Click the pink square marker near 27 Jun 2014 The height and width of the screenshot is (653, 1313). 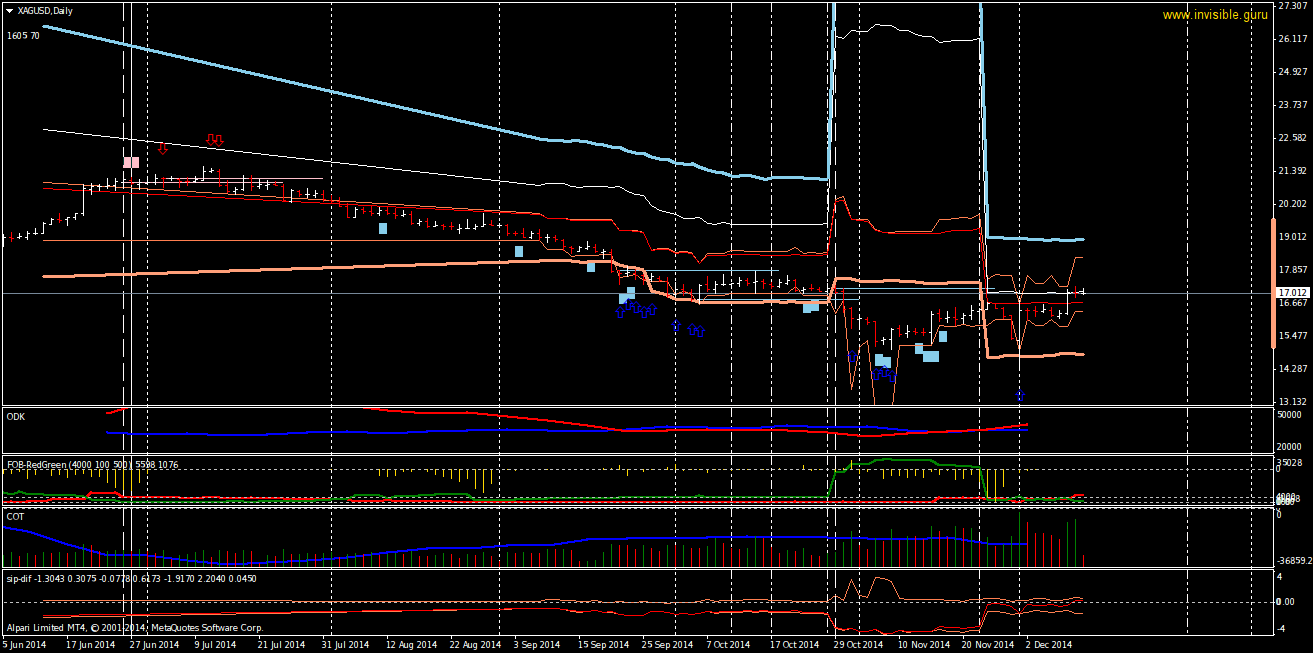tap(132, 162)
